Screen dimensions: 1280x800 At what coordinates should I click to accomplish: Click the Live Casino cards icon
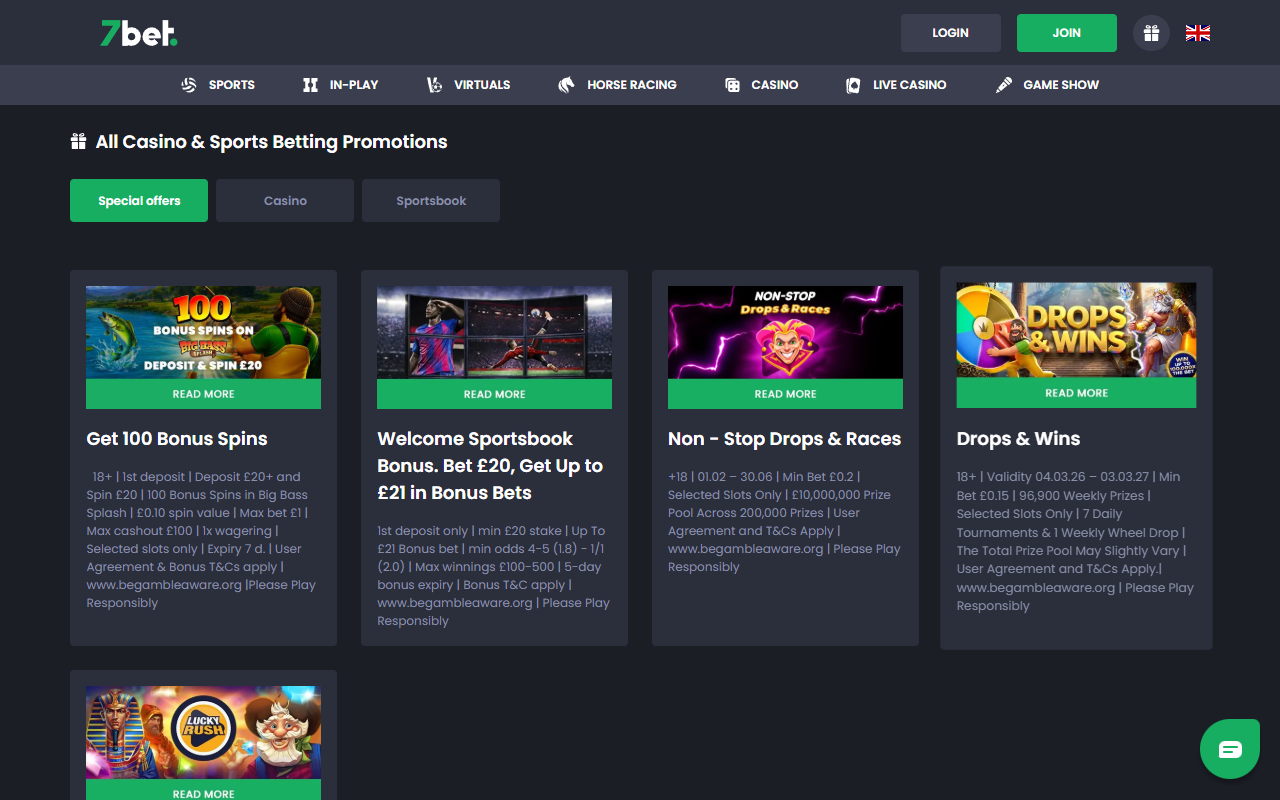853,85
